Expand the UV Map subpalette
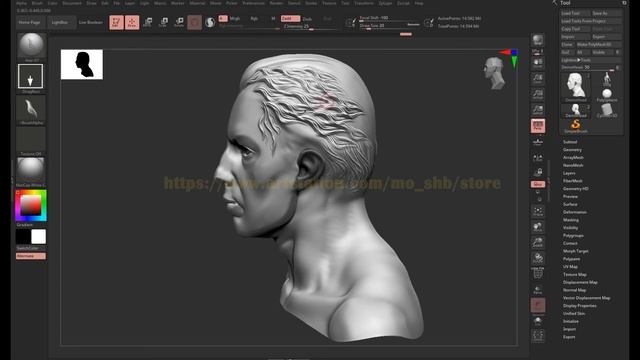 [570, 267]
